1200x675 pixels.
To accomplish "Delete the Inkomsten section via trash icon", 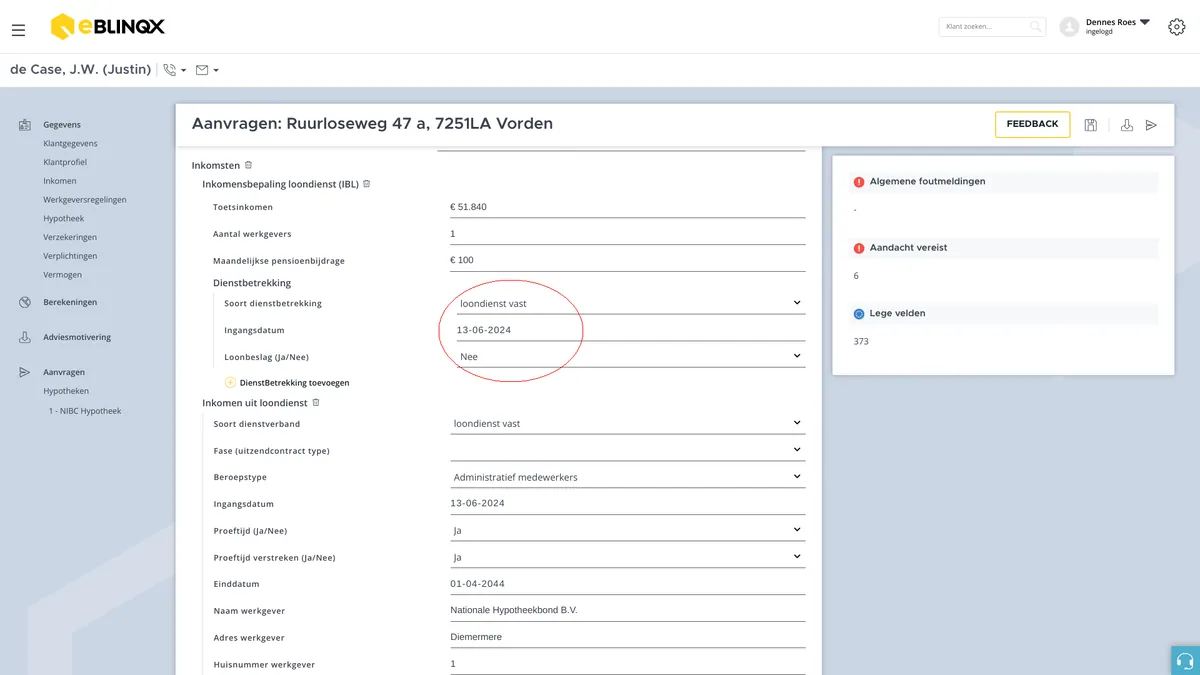I will click(x=249, y=165).
